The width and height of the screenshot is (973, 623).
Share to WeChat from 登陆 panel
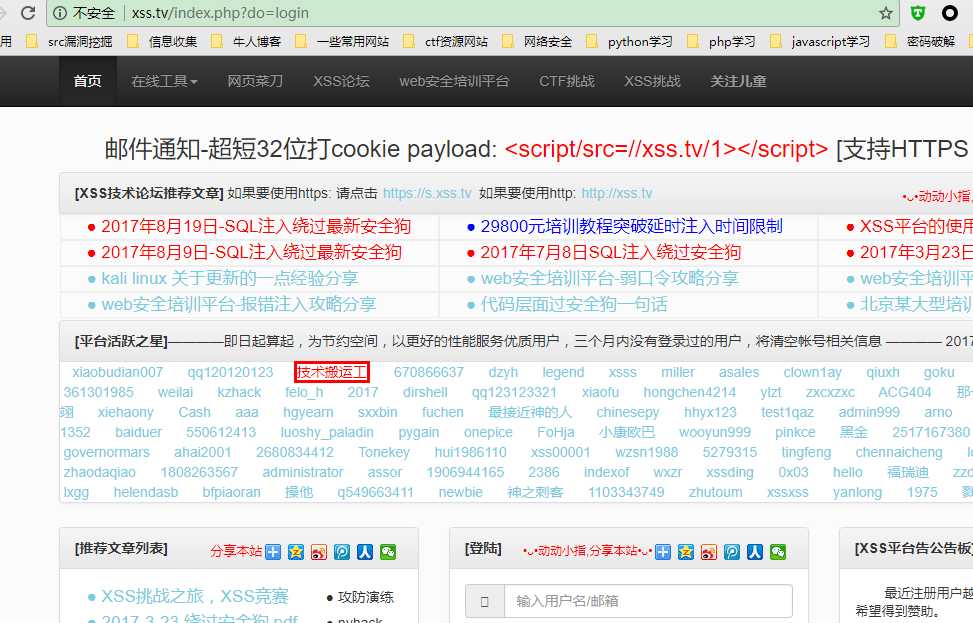tap(778, 552)
